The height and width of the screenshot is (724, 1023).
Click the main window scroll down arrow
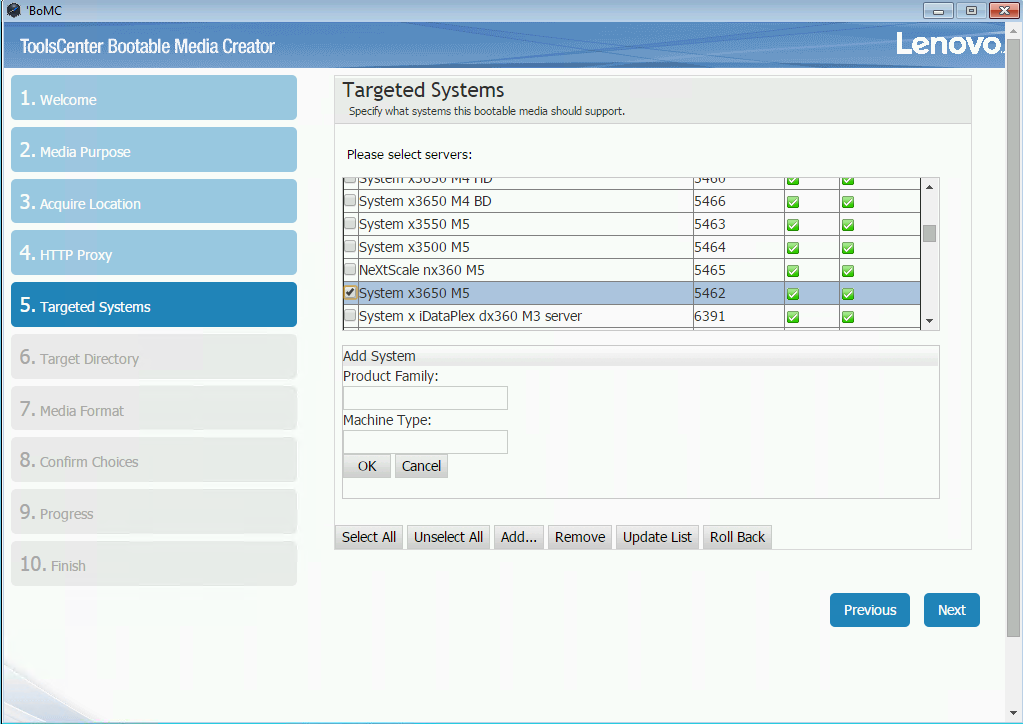click(1013, 714)
